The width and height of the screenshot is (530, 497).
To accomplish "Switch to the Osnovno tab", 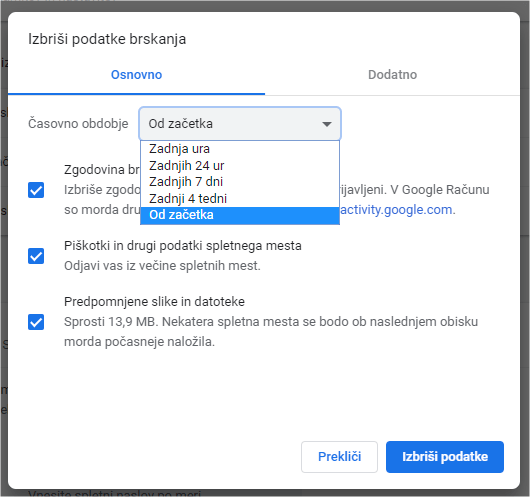I will [136, 75].
